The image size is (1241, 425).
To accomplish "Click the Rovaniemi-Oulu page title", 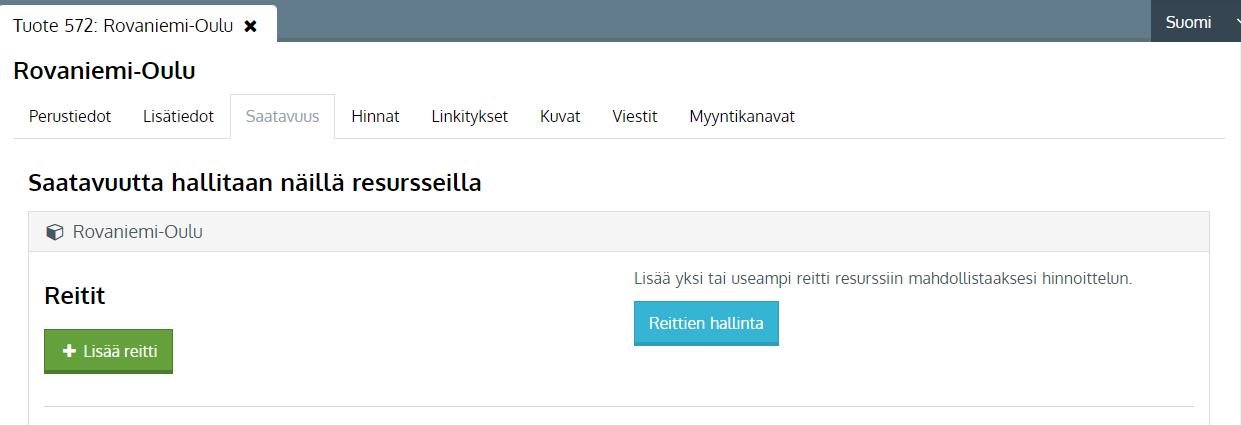I will [x=104, y=71].
